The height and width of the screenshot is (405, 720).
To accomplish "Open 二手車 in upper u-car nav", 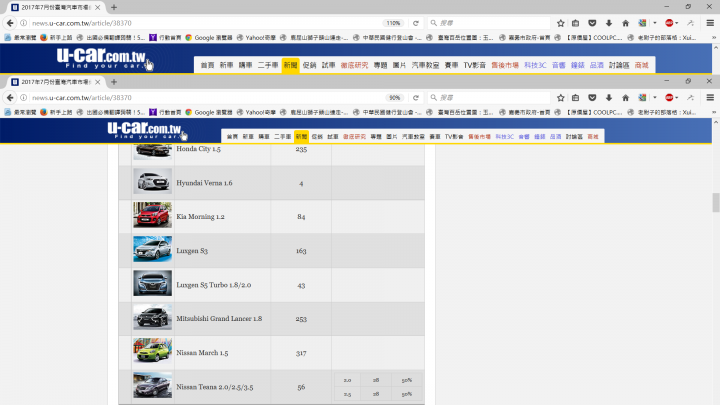I will click(268, 65).
